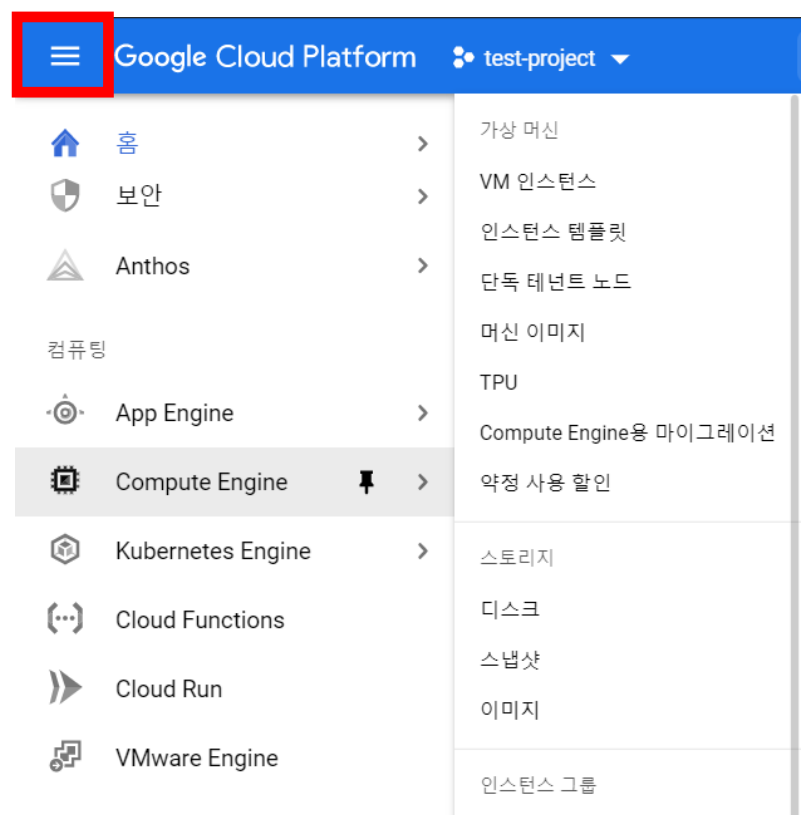This screenshot has height=815, width=806.
Task: Click the test-project hexagon dots icon
Action: 463,57
